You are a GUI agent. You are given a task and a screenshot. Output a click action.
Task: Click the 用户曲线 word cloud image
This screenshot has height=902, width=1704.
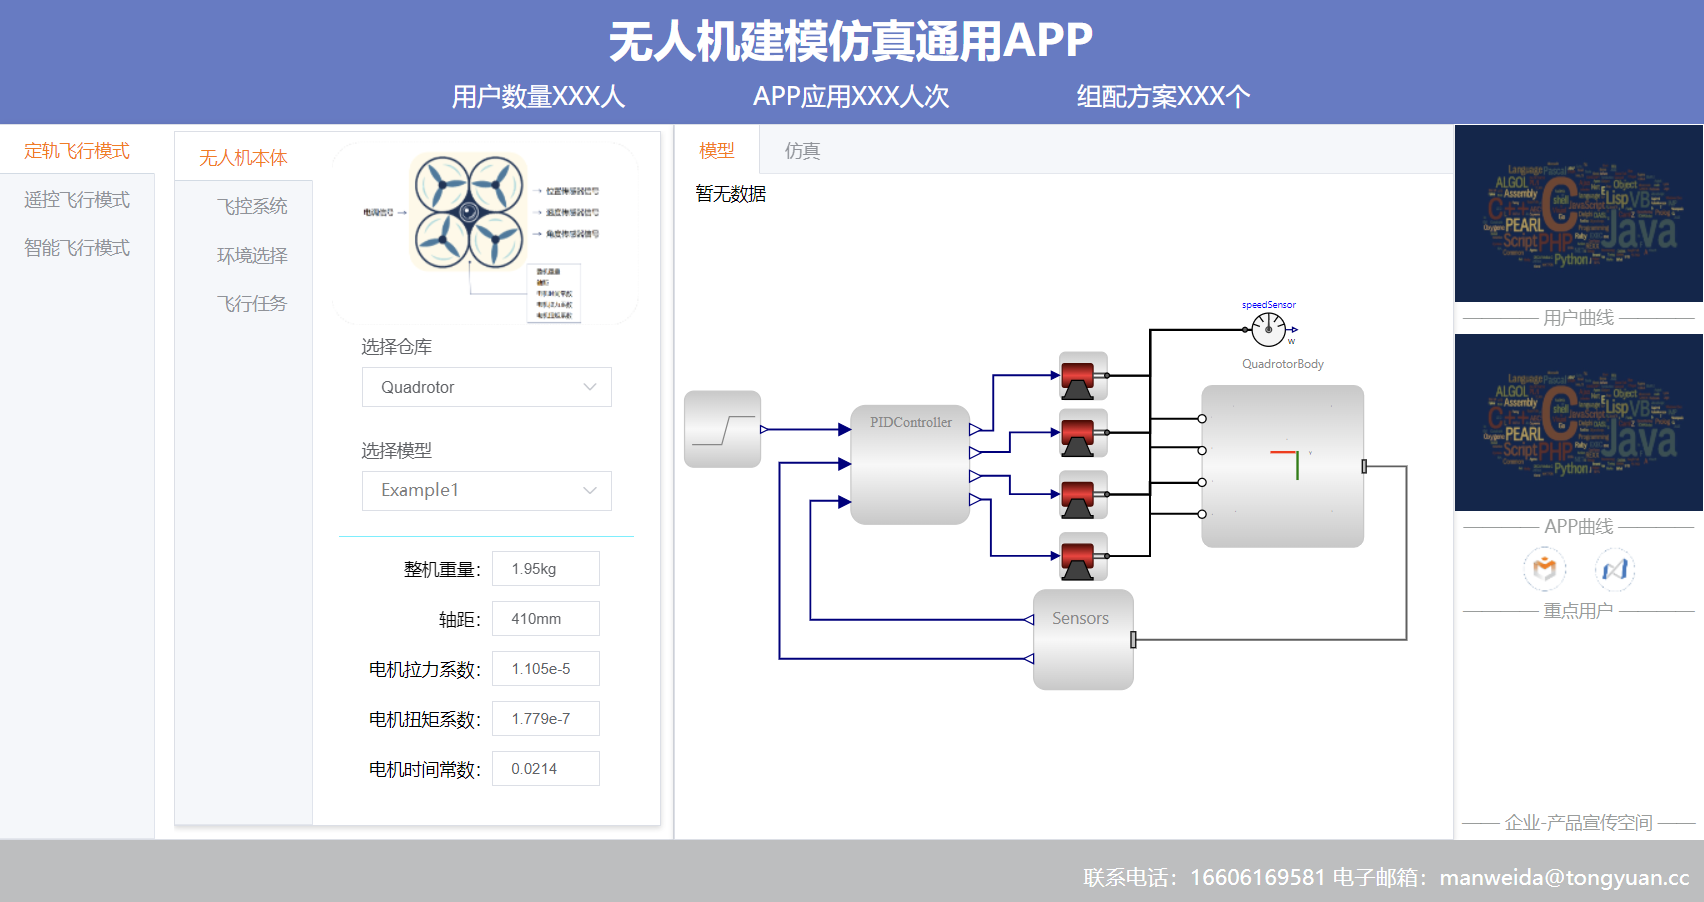click(1579, 214)
